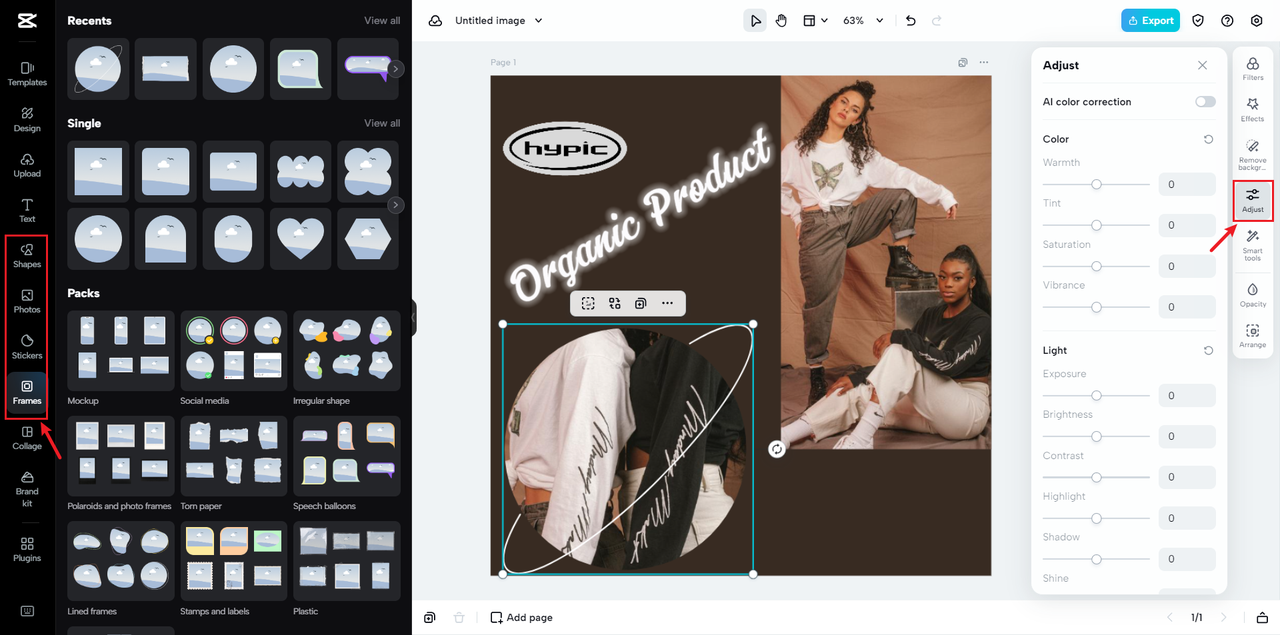Open the Templates sidebar panel
1280x635 pixels.
coord(27,73)
